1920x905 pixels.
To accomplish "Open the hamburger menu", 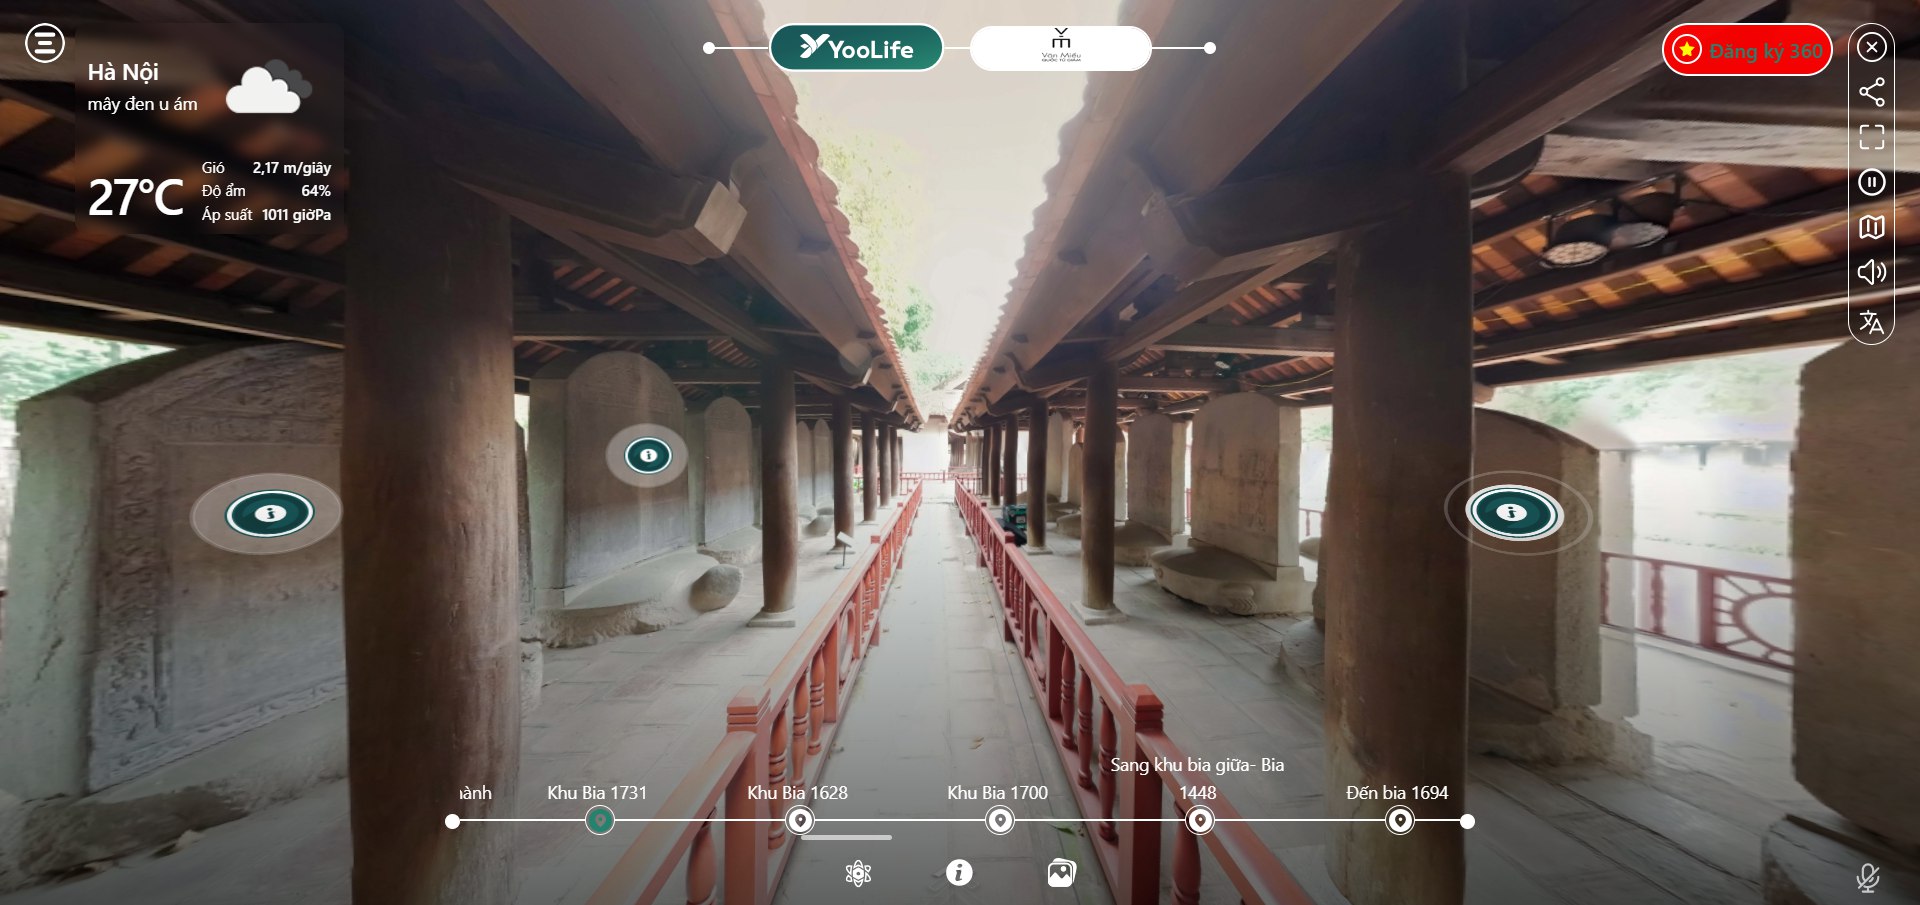I will coord(45,43).
